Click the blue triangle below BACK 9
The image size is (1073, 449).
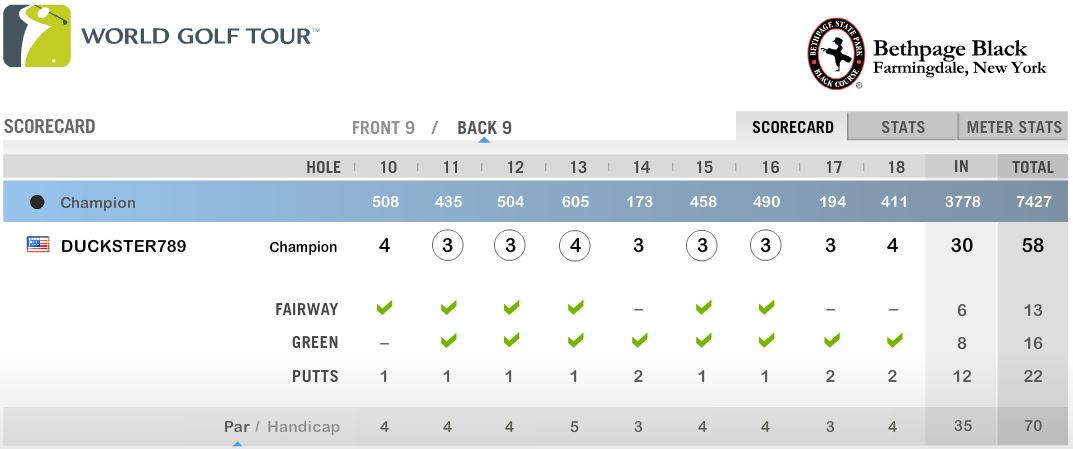click(484, 140)
